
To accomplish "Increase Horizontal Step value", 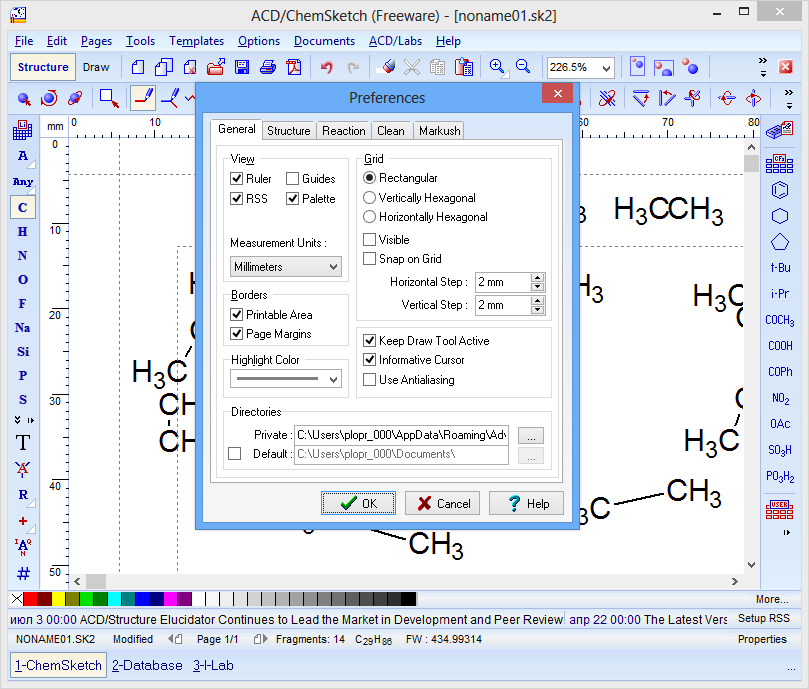I will 537,278.
